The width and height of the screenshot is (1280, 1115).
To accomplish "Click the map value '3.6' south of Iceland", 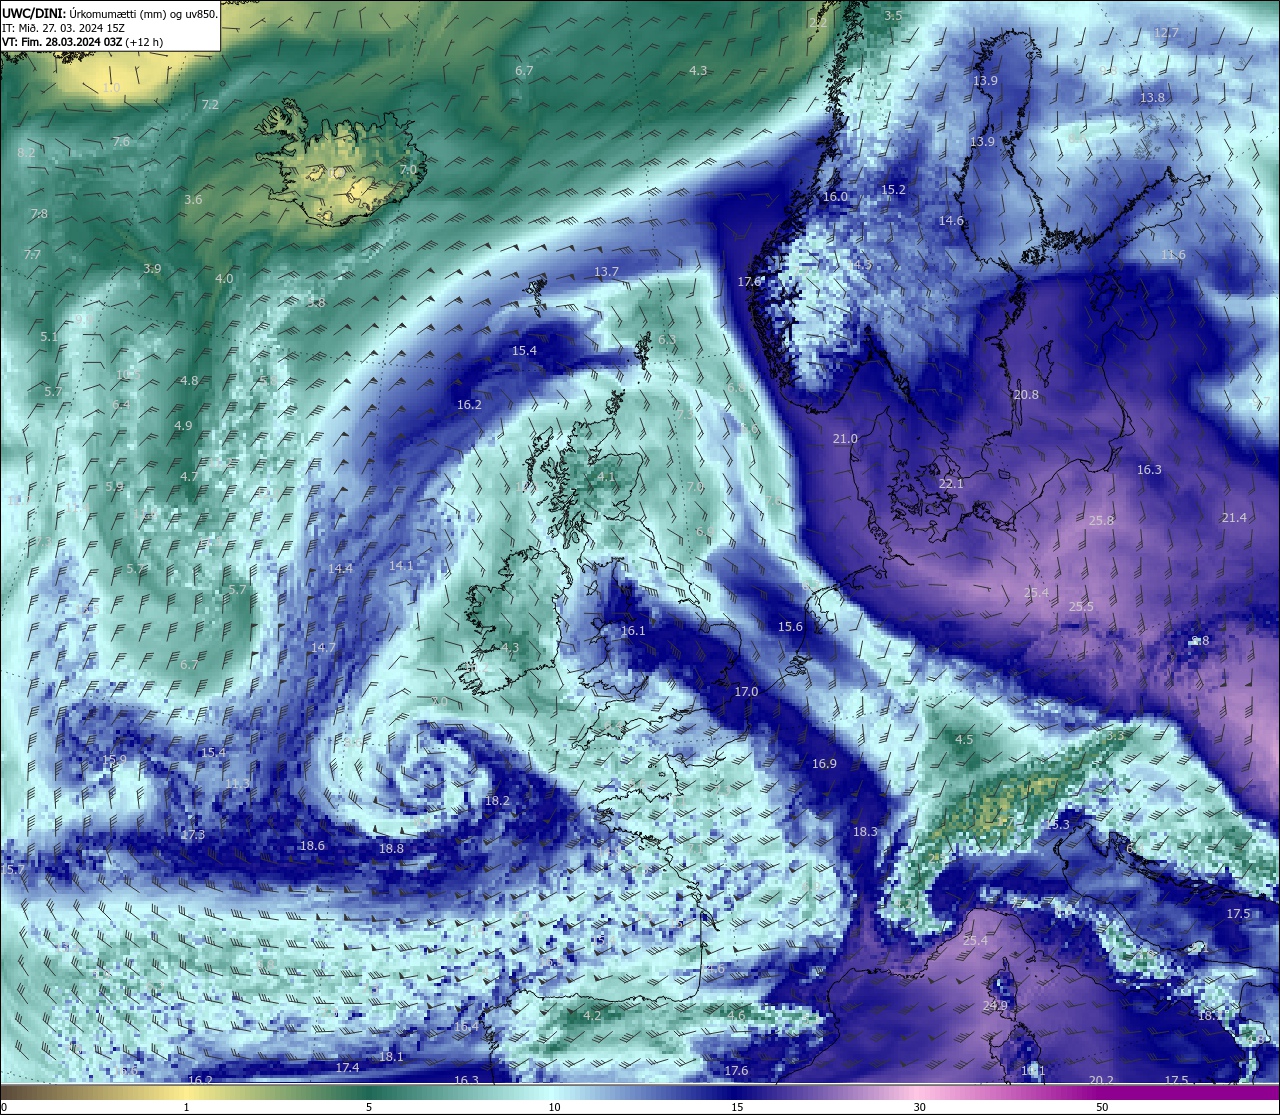I will tap(193, 199).
